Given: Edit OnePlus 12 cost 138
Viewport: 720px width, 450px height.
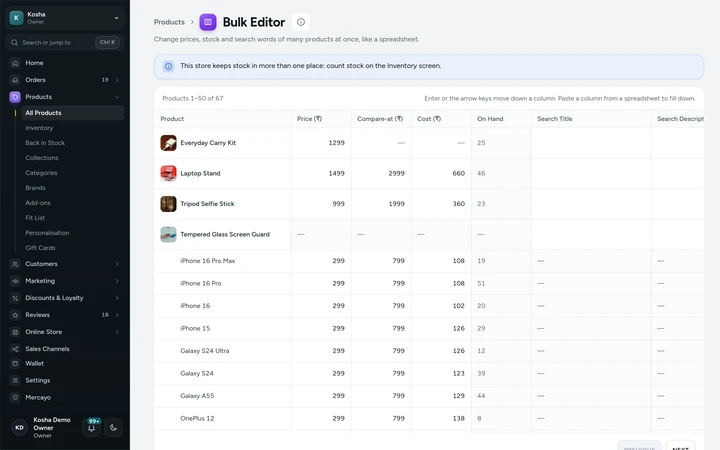Looking at the screenshot, I should [x=441, y=418].
